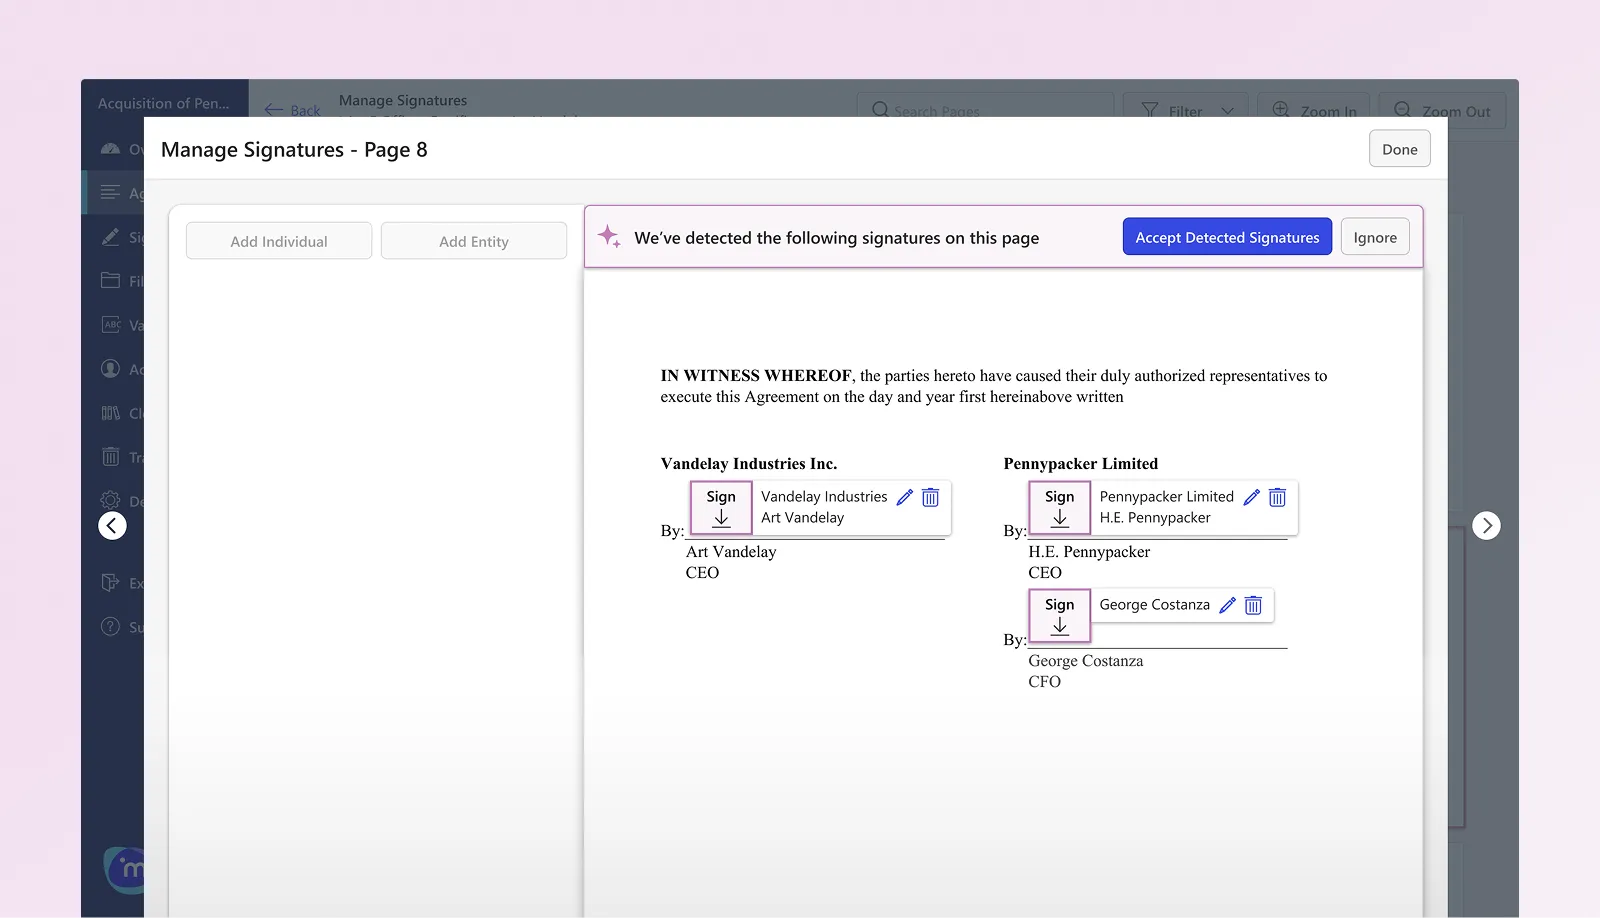Open books icon in sidebar
Image resolution: width=1600 pixels, height=918 pixels.
pyautogui.click(x=111, y=413)
